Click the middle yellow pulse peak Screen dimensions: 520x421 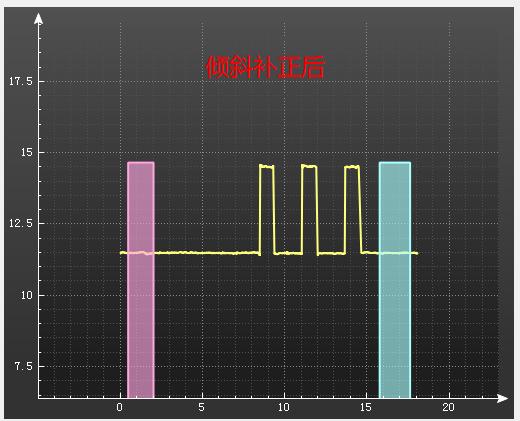pyautogui.click(x=309, y=166)
